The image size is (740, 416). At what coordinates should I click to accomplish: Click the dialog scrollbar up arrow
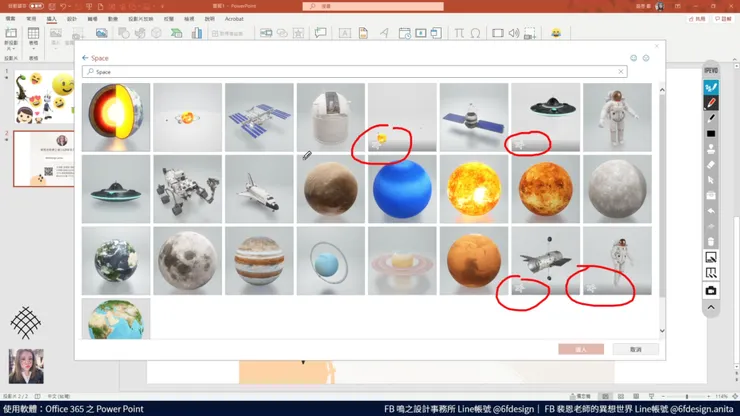662,90
